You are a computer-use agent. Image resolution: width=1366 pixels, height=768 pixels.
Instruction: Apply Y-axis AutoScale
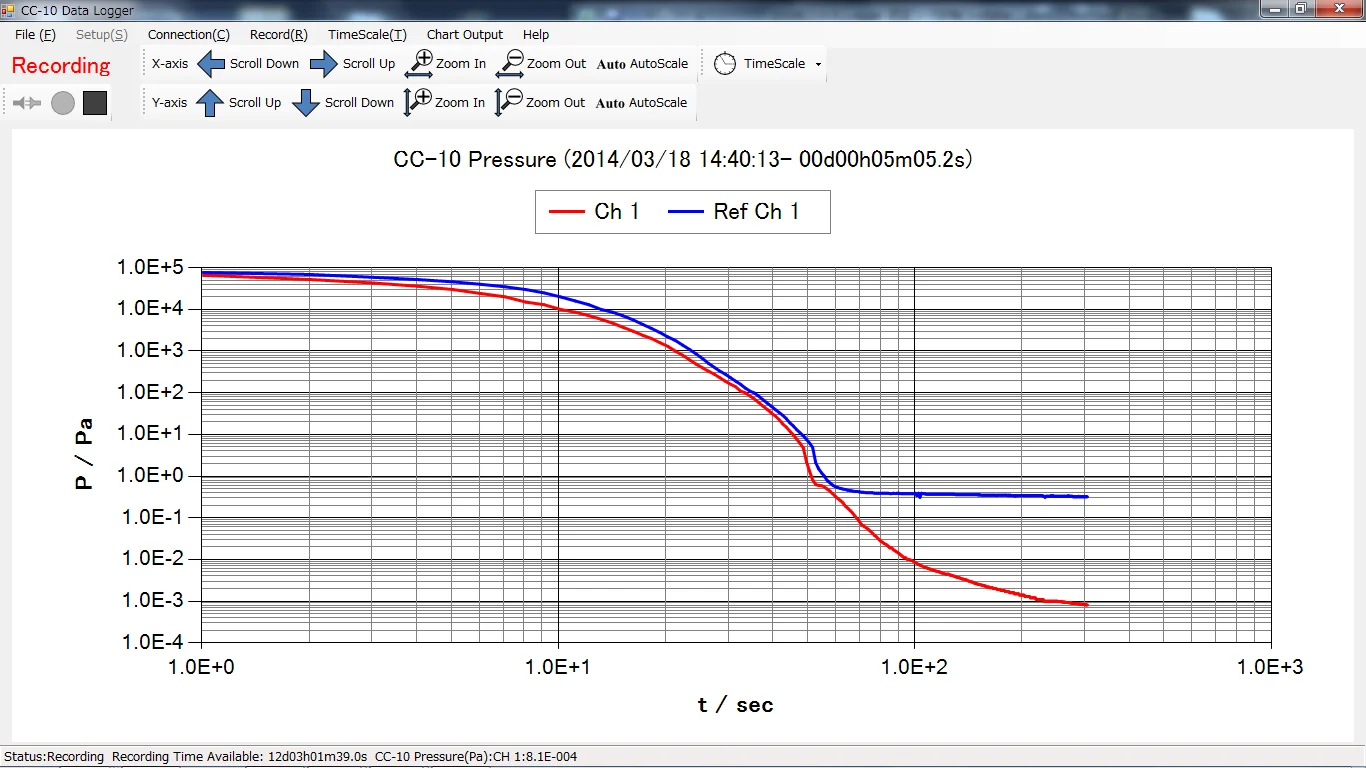pyautogui.click(x=641, y=103)
